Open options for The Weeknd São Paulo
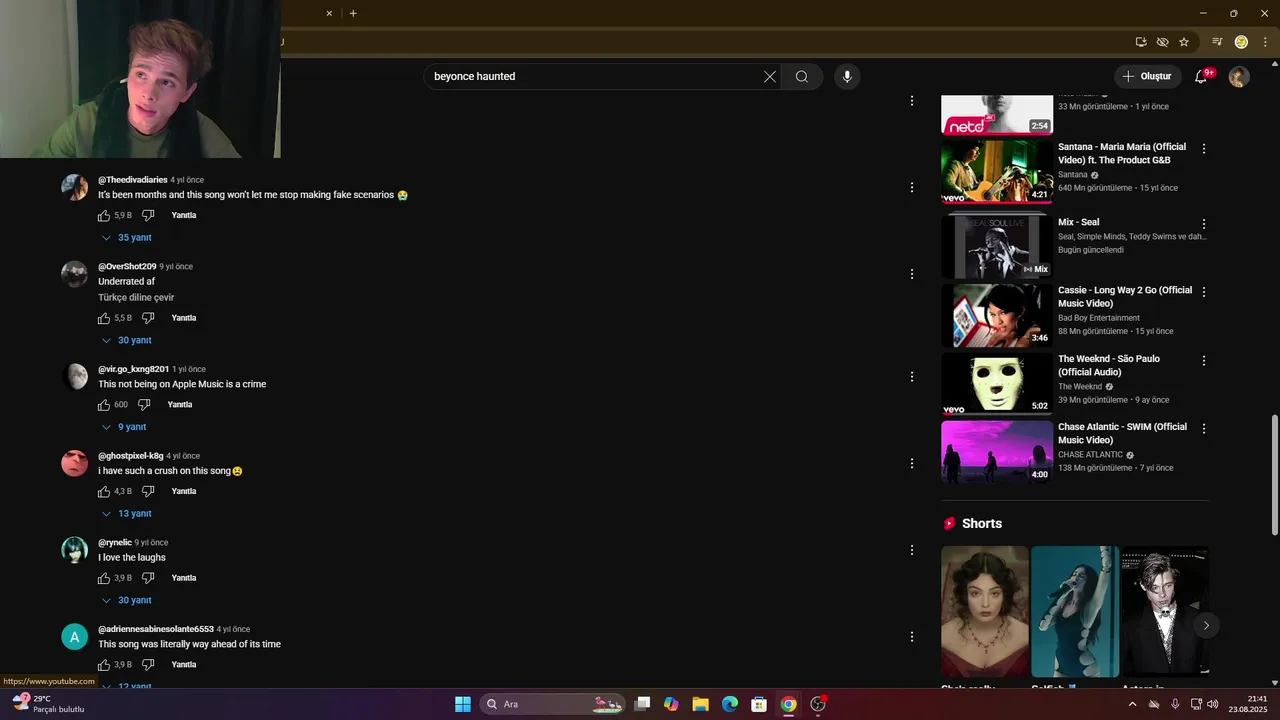The image size is (1280, 720). [x=1204, y=361]
